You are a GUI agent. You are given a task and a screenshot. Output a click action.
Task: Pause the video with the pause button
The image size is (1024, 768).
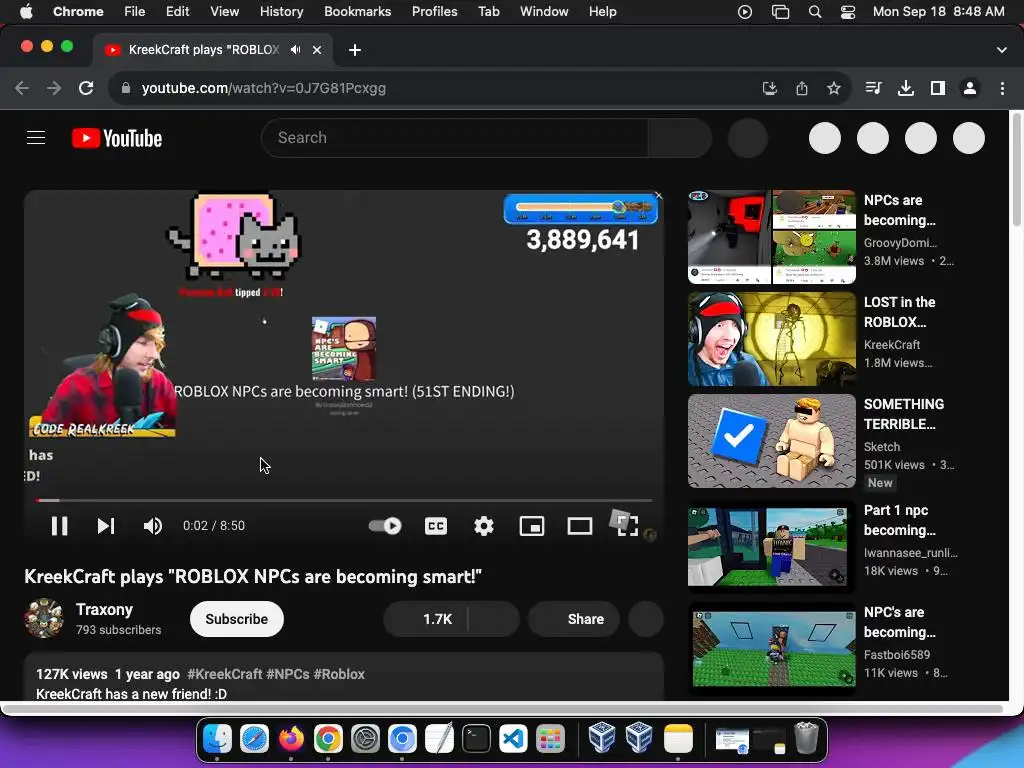coord(59,526)
